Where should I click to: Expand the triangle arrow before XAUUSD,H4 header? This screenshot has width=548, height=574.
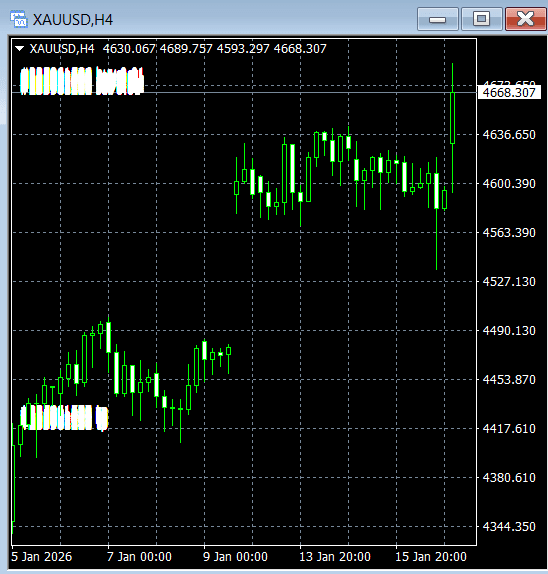[19, 48]
